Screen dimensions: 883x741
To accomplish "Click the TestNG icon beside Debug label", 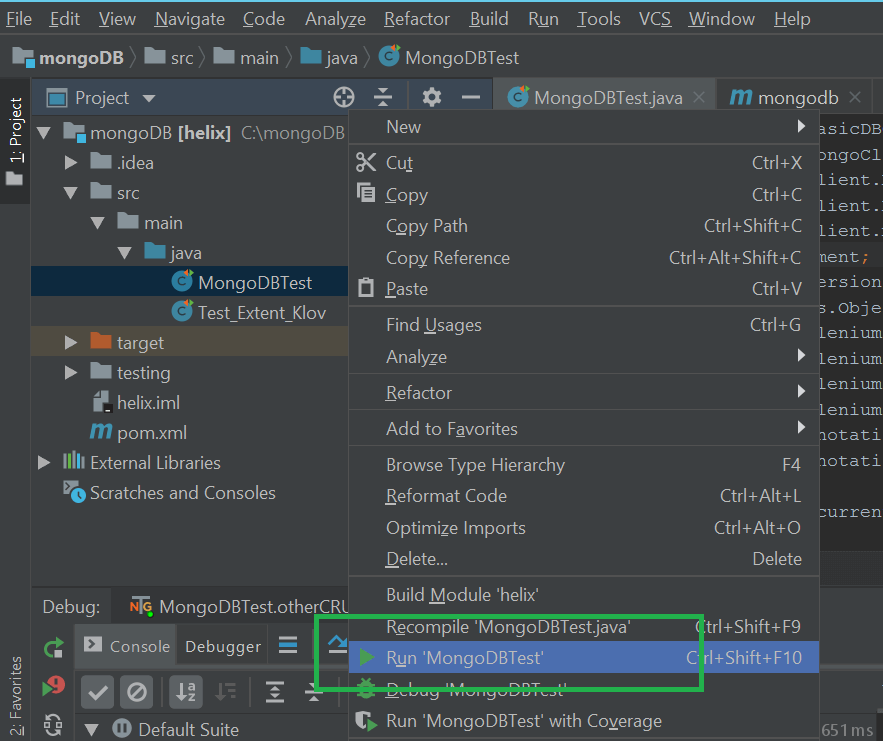I will pos(140,606).
